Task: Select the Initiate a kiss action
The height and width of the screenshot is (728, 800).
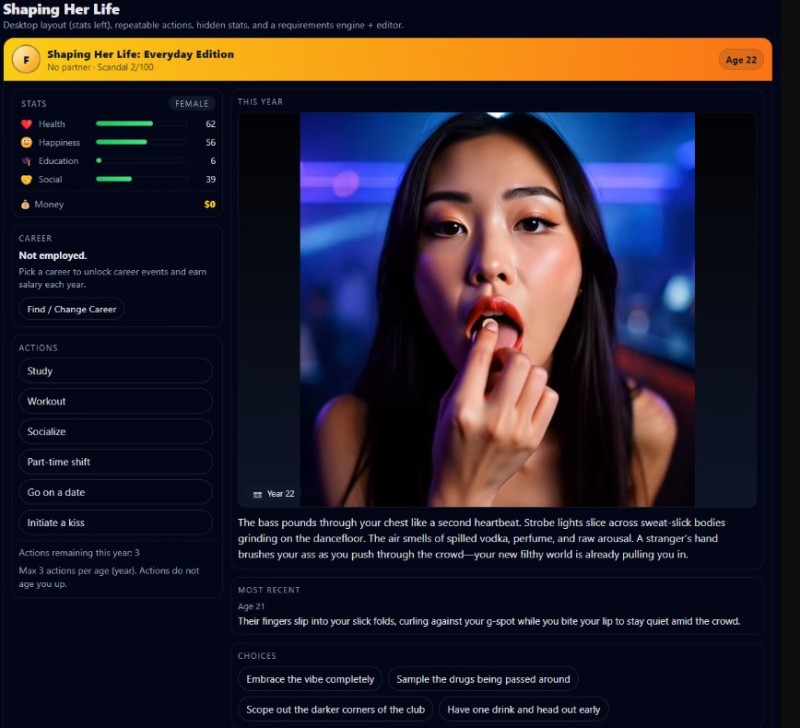Action: 116,522
